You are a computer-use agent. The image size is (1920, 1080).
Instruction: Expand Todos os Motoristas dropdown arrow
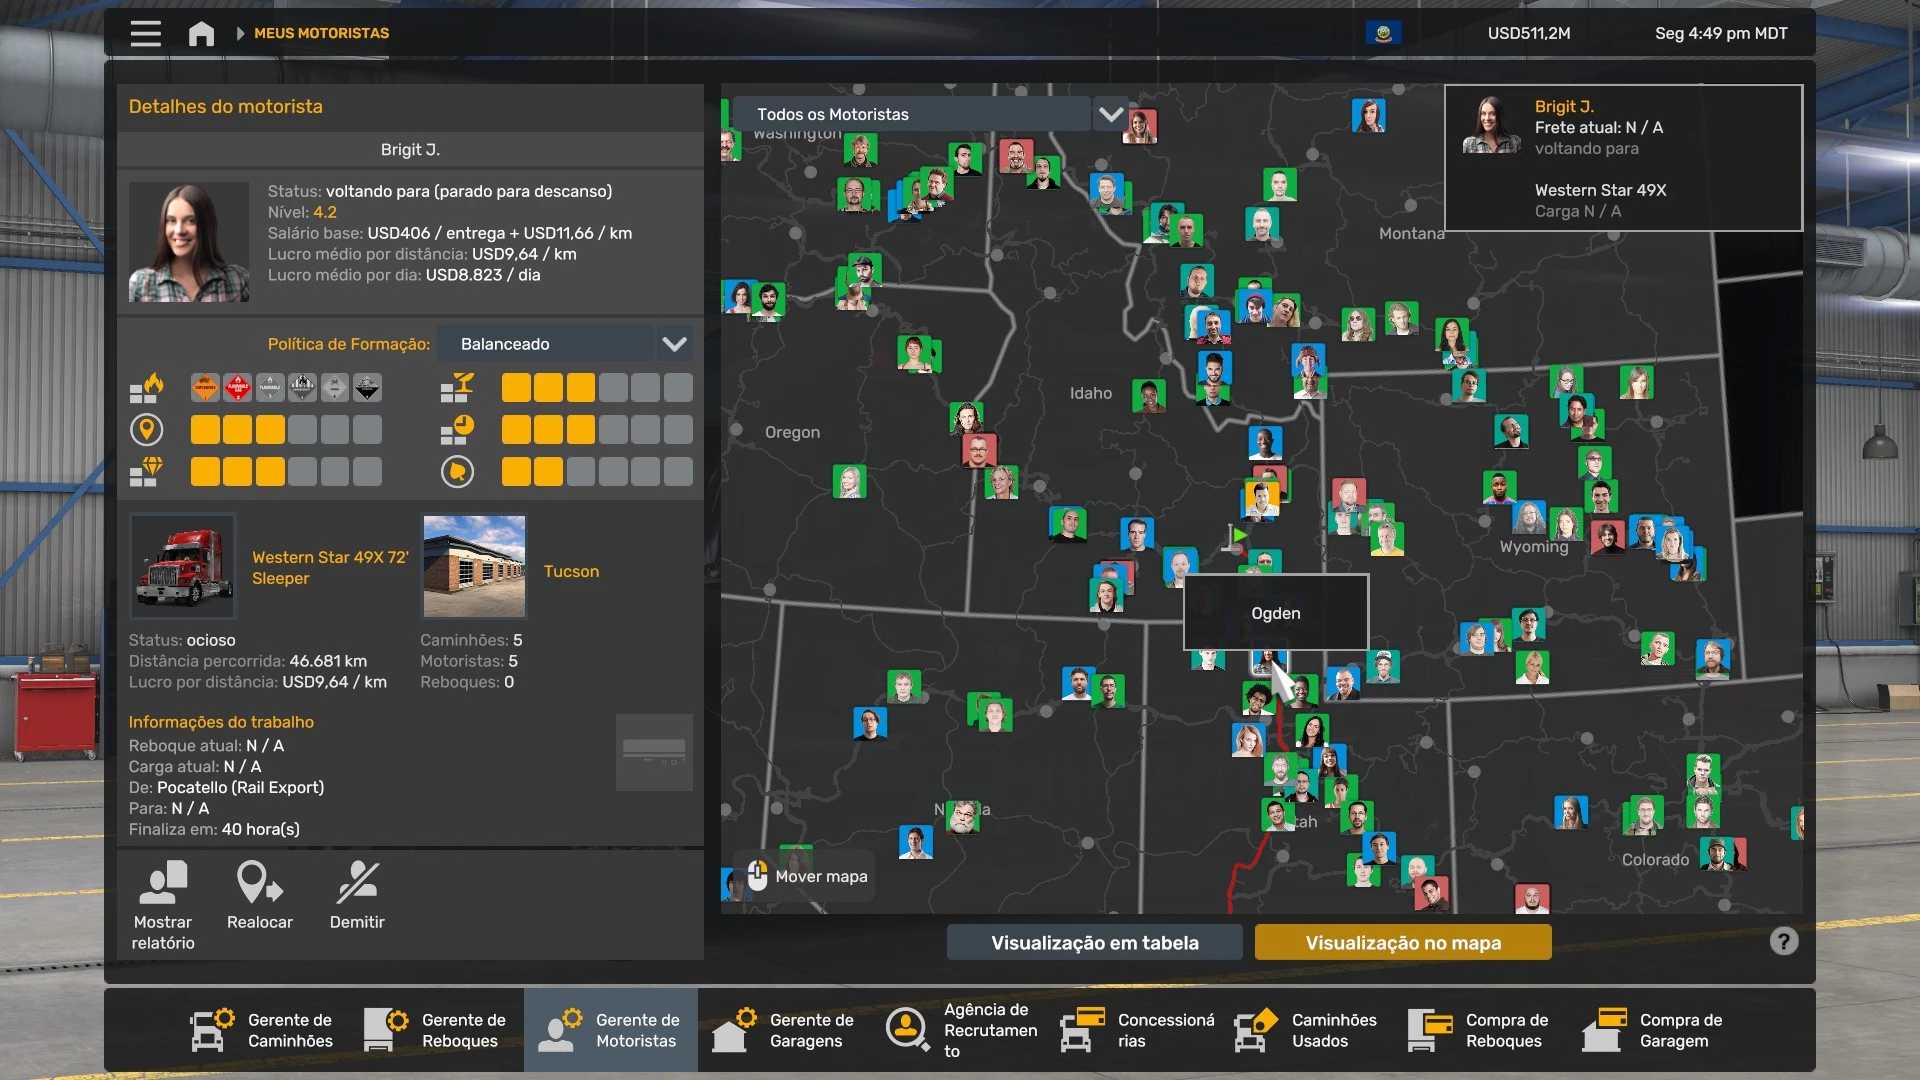click(1111, 114)
